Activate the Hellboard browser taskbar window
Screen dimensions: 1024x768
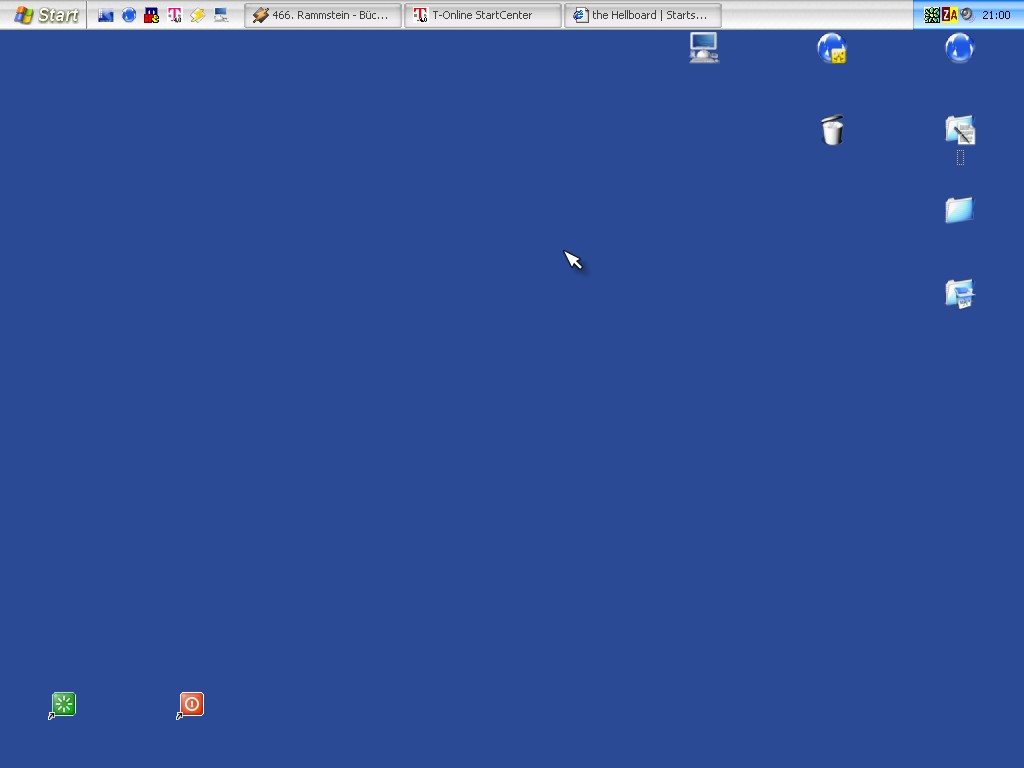pos(642,15)
